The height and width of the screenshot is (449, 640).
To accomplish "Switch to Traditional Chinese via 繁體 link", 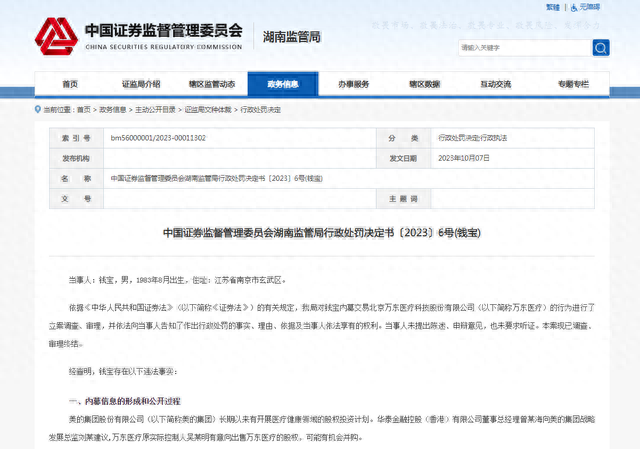I will 553,7.
